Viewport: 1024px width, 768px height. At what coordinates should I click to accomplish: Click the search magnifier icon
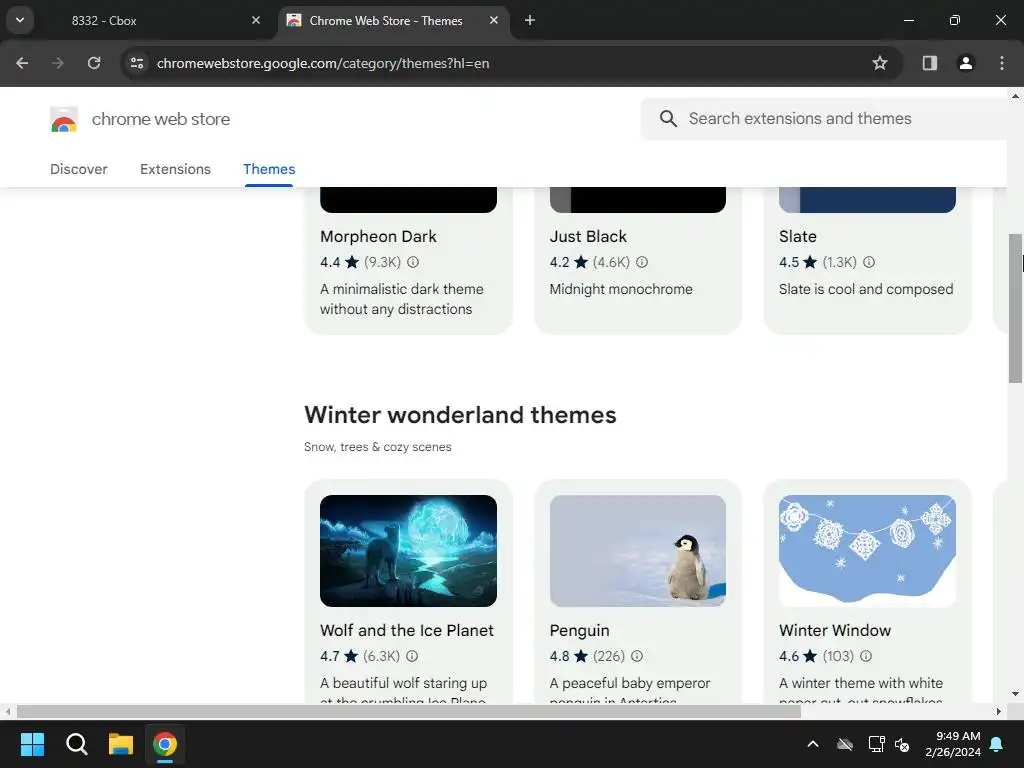pyautogui.click(x=668, y=119)
